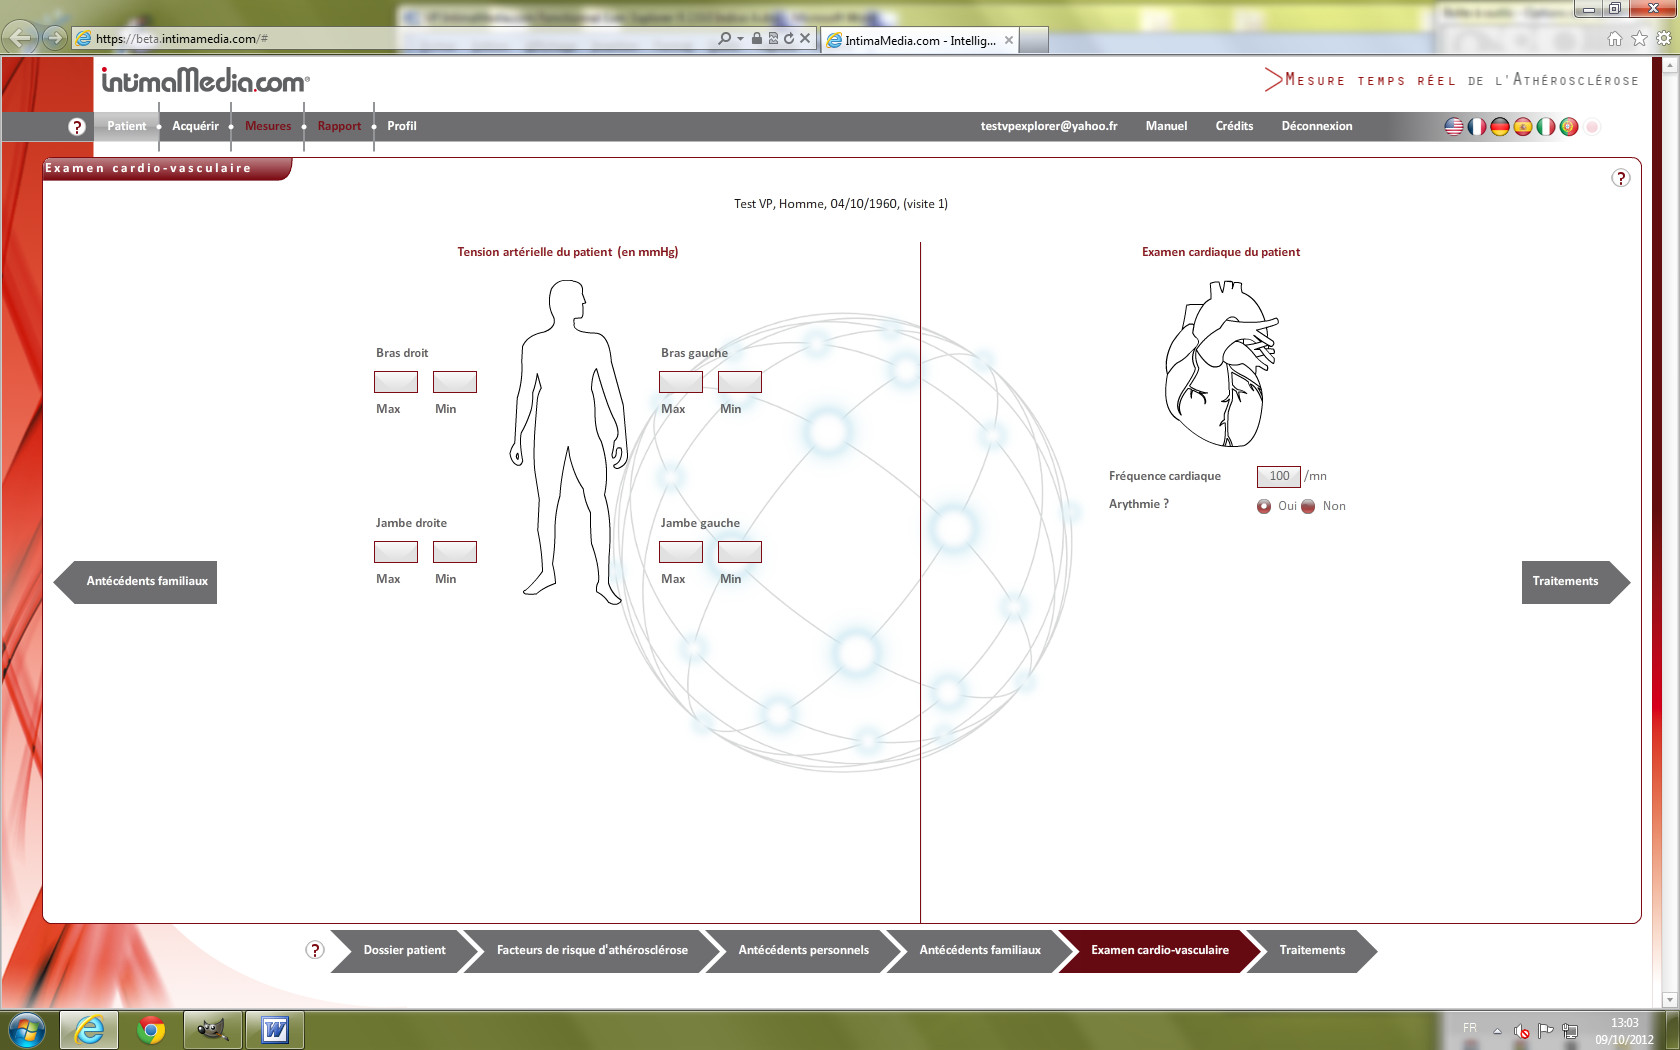
Task: Jump to the Antécédents personnels step
Action: (x=803, y=950)
